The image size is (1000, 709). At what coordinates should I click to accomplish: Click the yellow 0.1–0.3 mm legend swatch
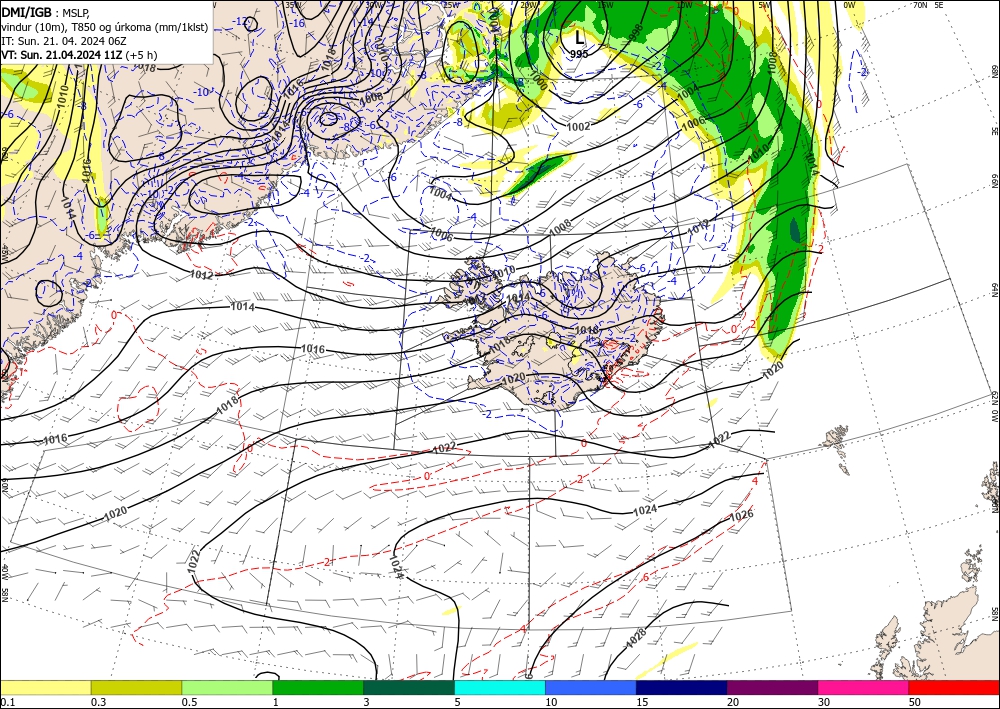pos(45,687)
